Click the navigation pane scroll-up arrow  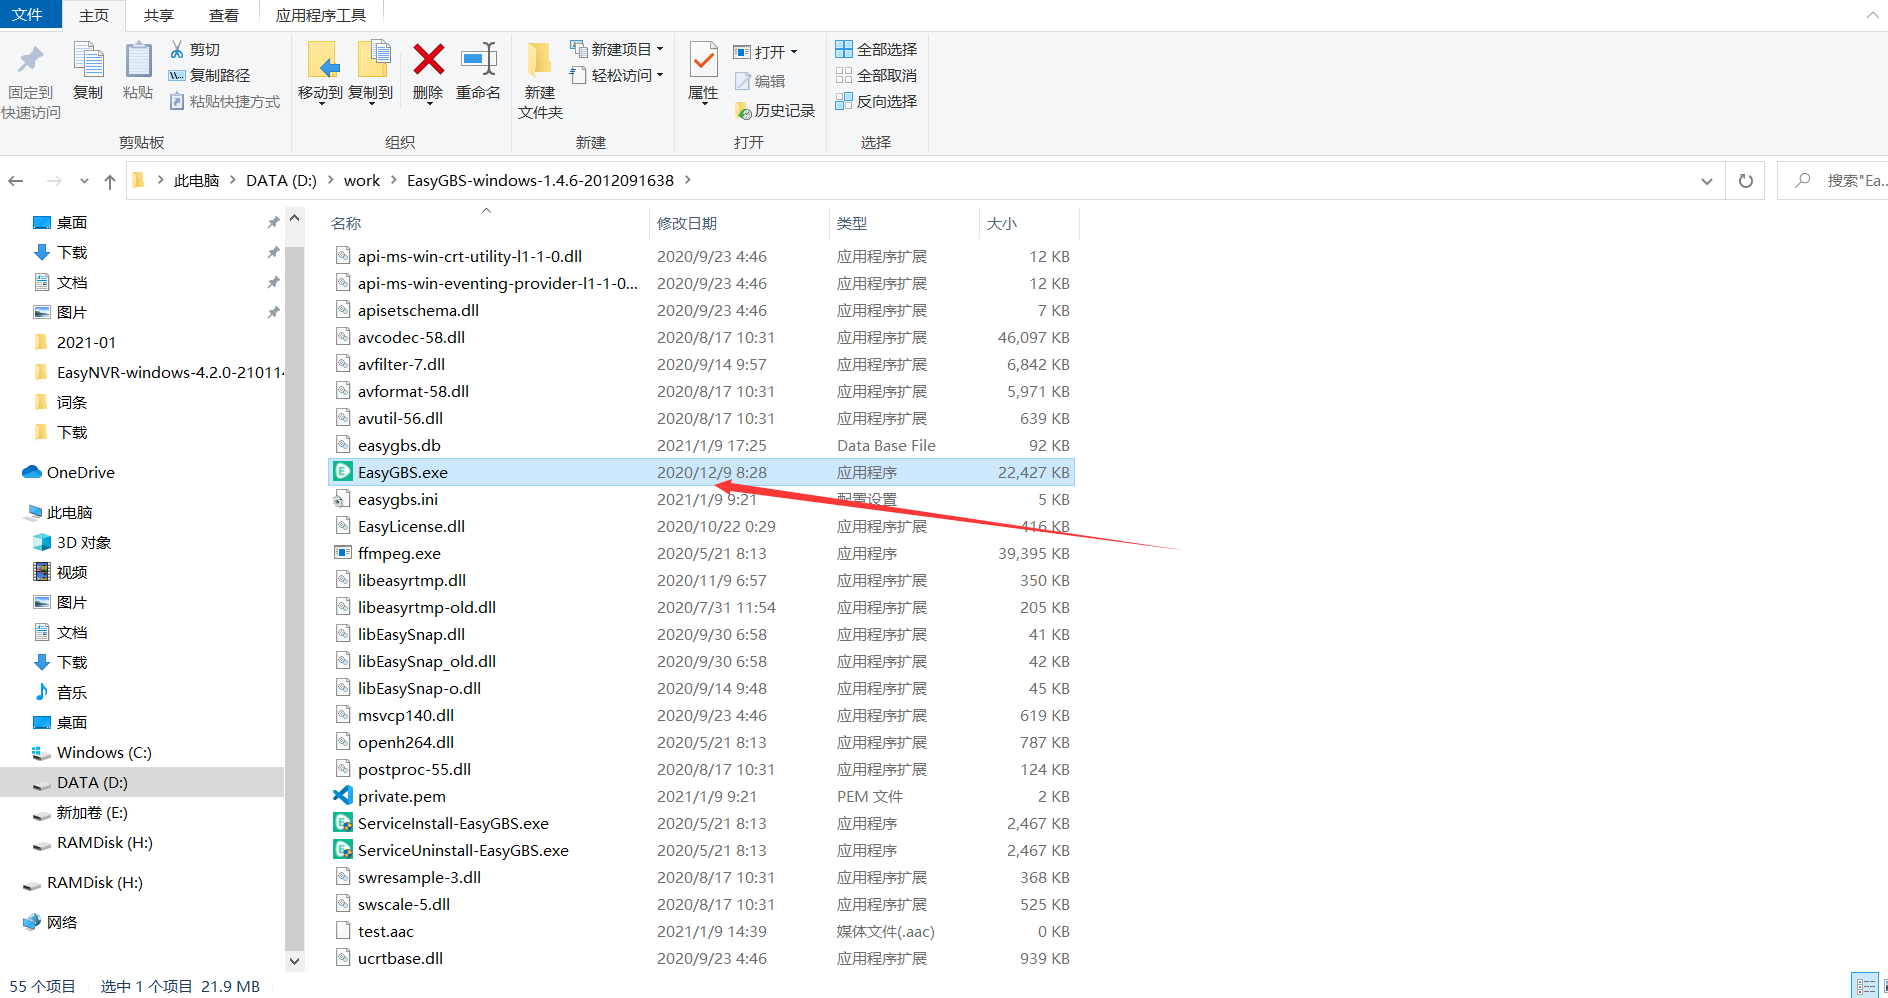coord(294,218)
